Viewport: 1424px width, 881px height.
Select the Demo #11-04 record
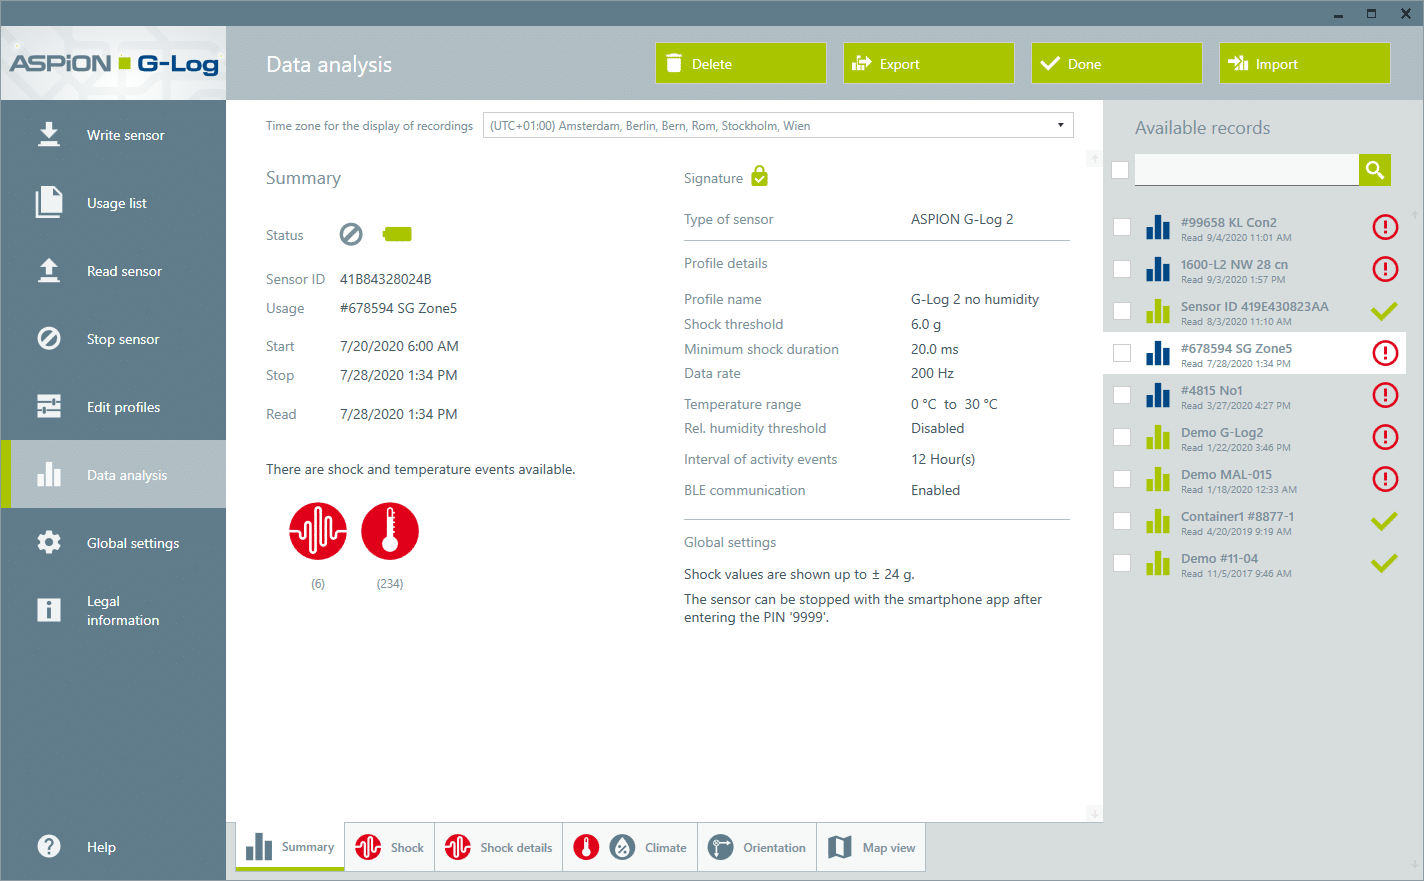pos(1254,563)
